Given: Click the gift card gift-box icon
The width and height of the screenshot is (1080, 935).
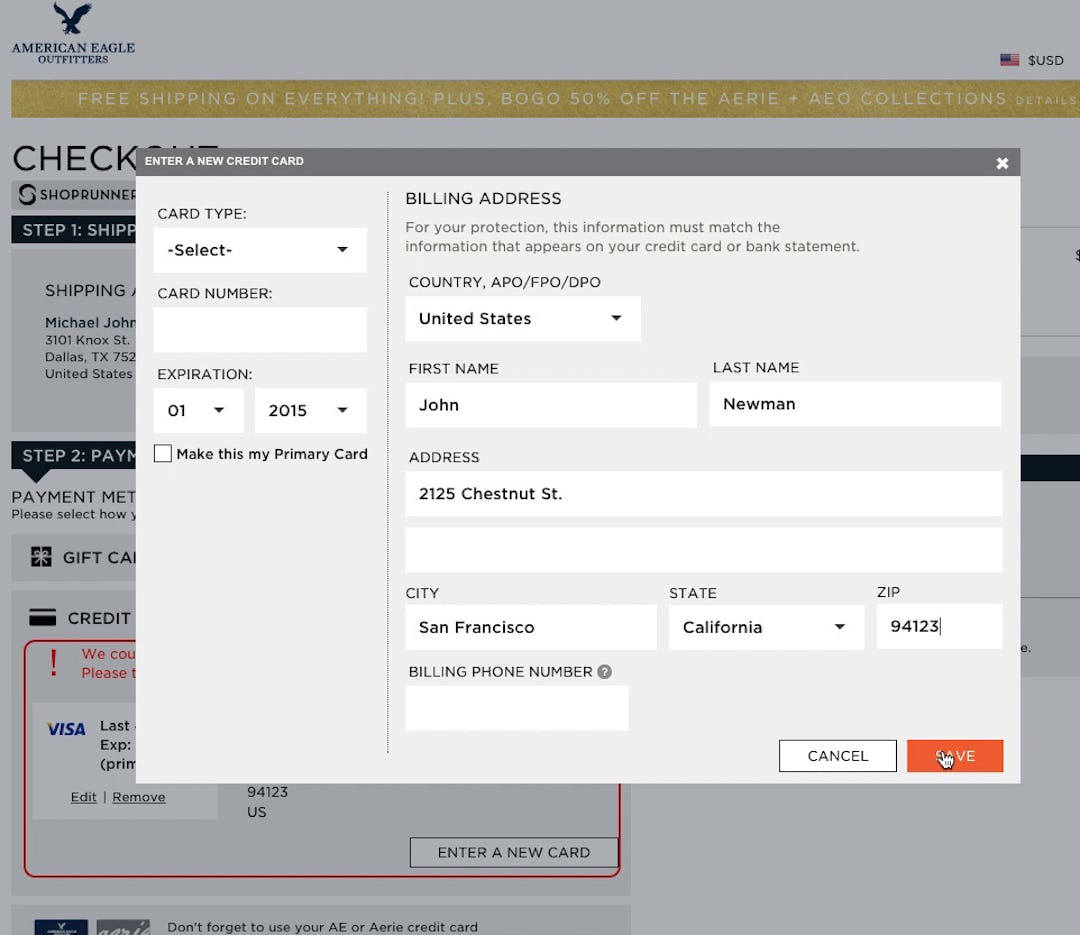Looking at the screenshot, I should click(x=40, y=557).
